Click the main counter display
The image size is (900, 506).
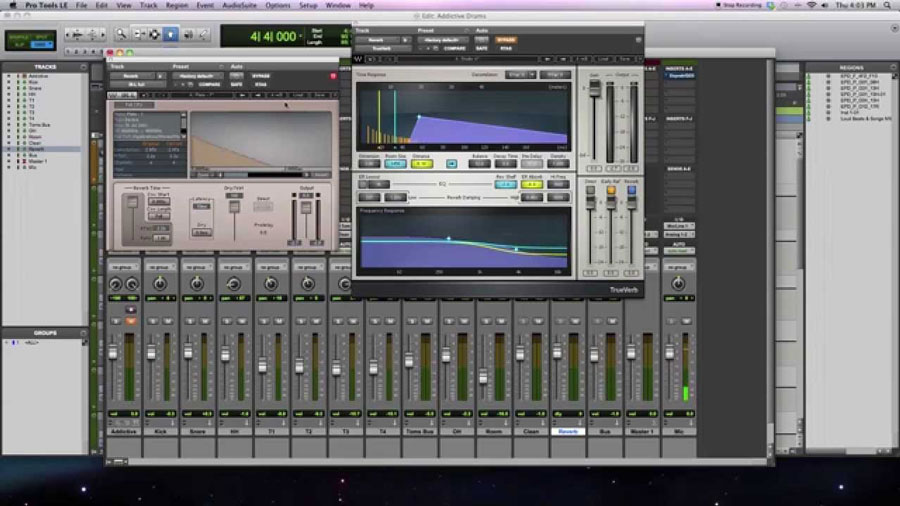pos(273,37)
